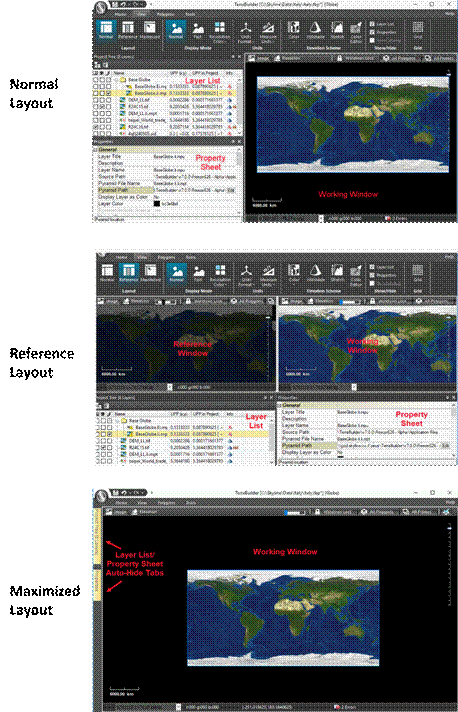
Task: Click the black Layer Color swatch in the top Property Sheet
Action: [157, 203]
